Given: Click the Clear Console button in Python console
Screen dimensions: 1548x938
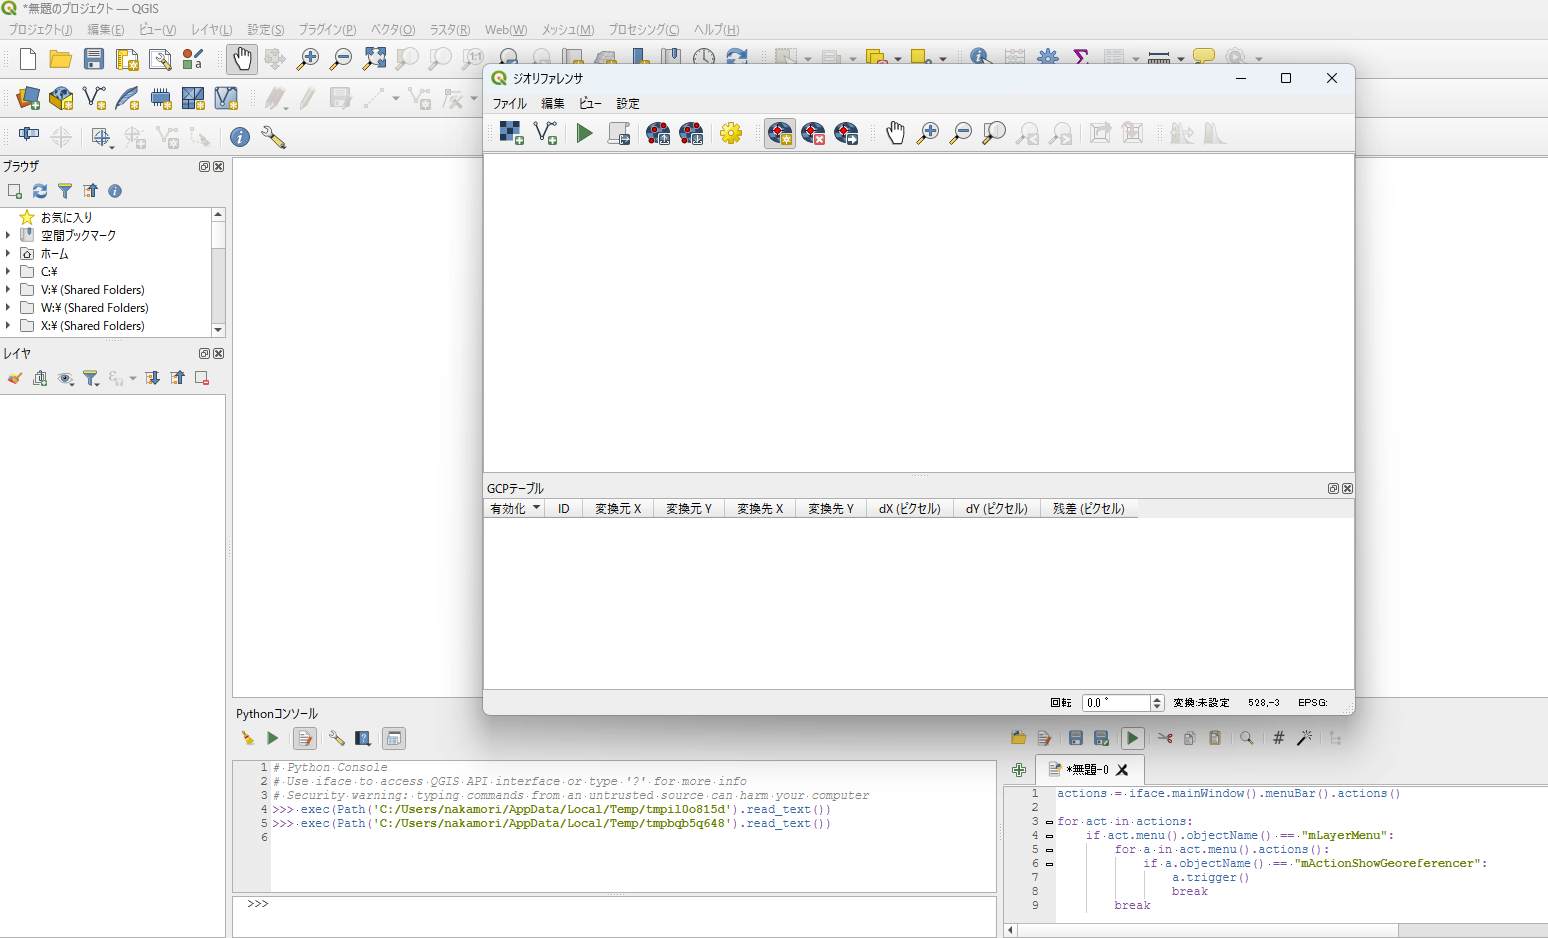Looking at the screenshot, I should click(247, 738).
